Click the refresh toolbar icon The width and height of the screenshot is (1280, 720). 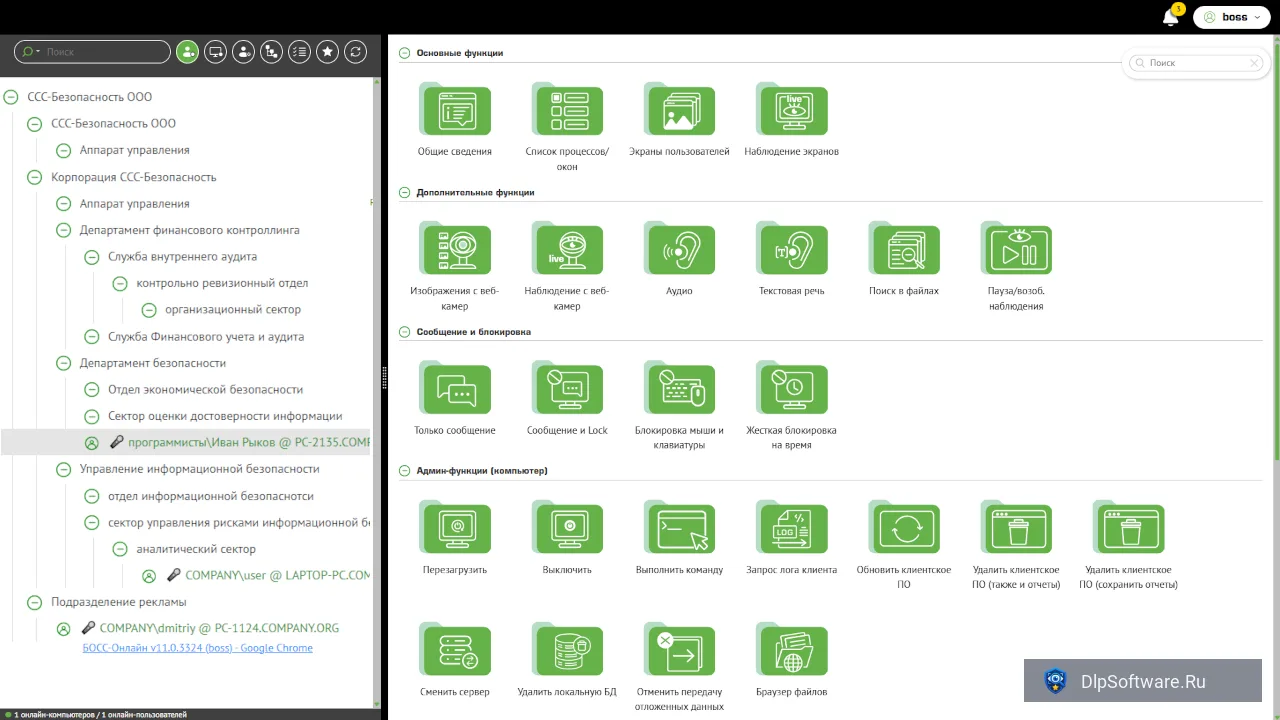[355, 52]
